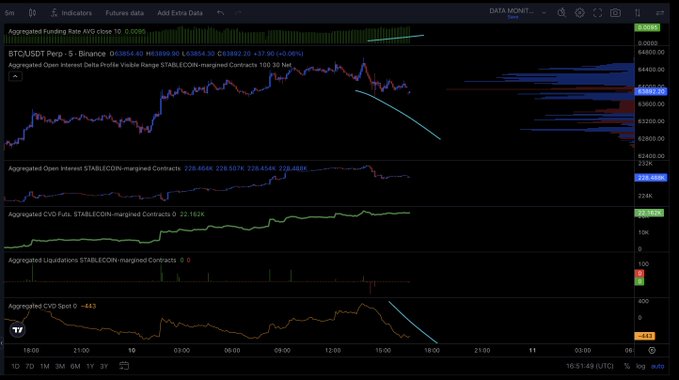679x380 pixels.
Task: Expand the layout dropdown arrow
Action: 544,13
